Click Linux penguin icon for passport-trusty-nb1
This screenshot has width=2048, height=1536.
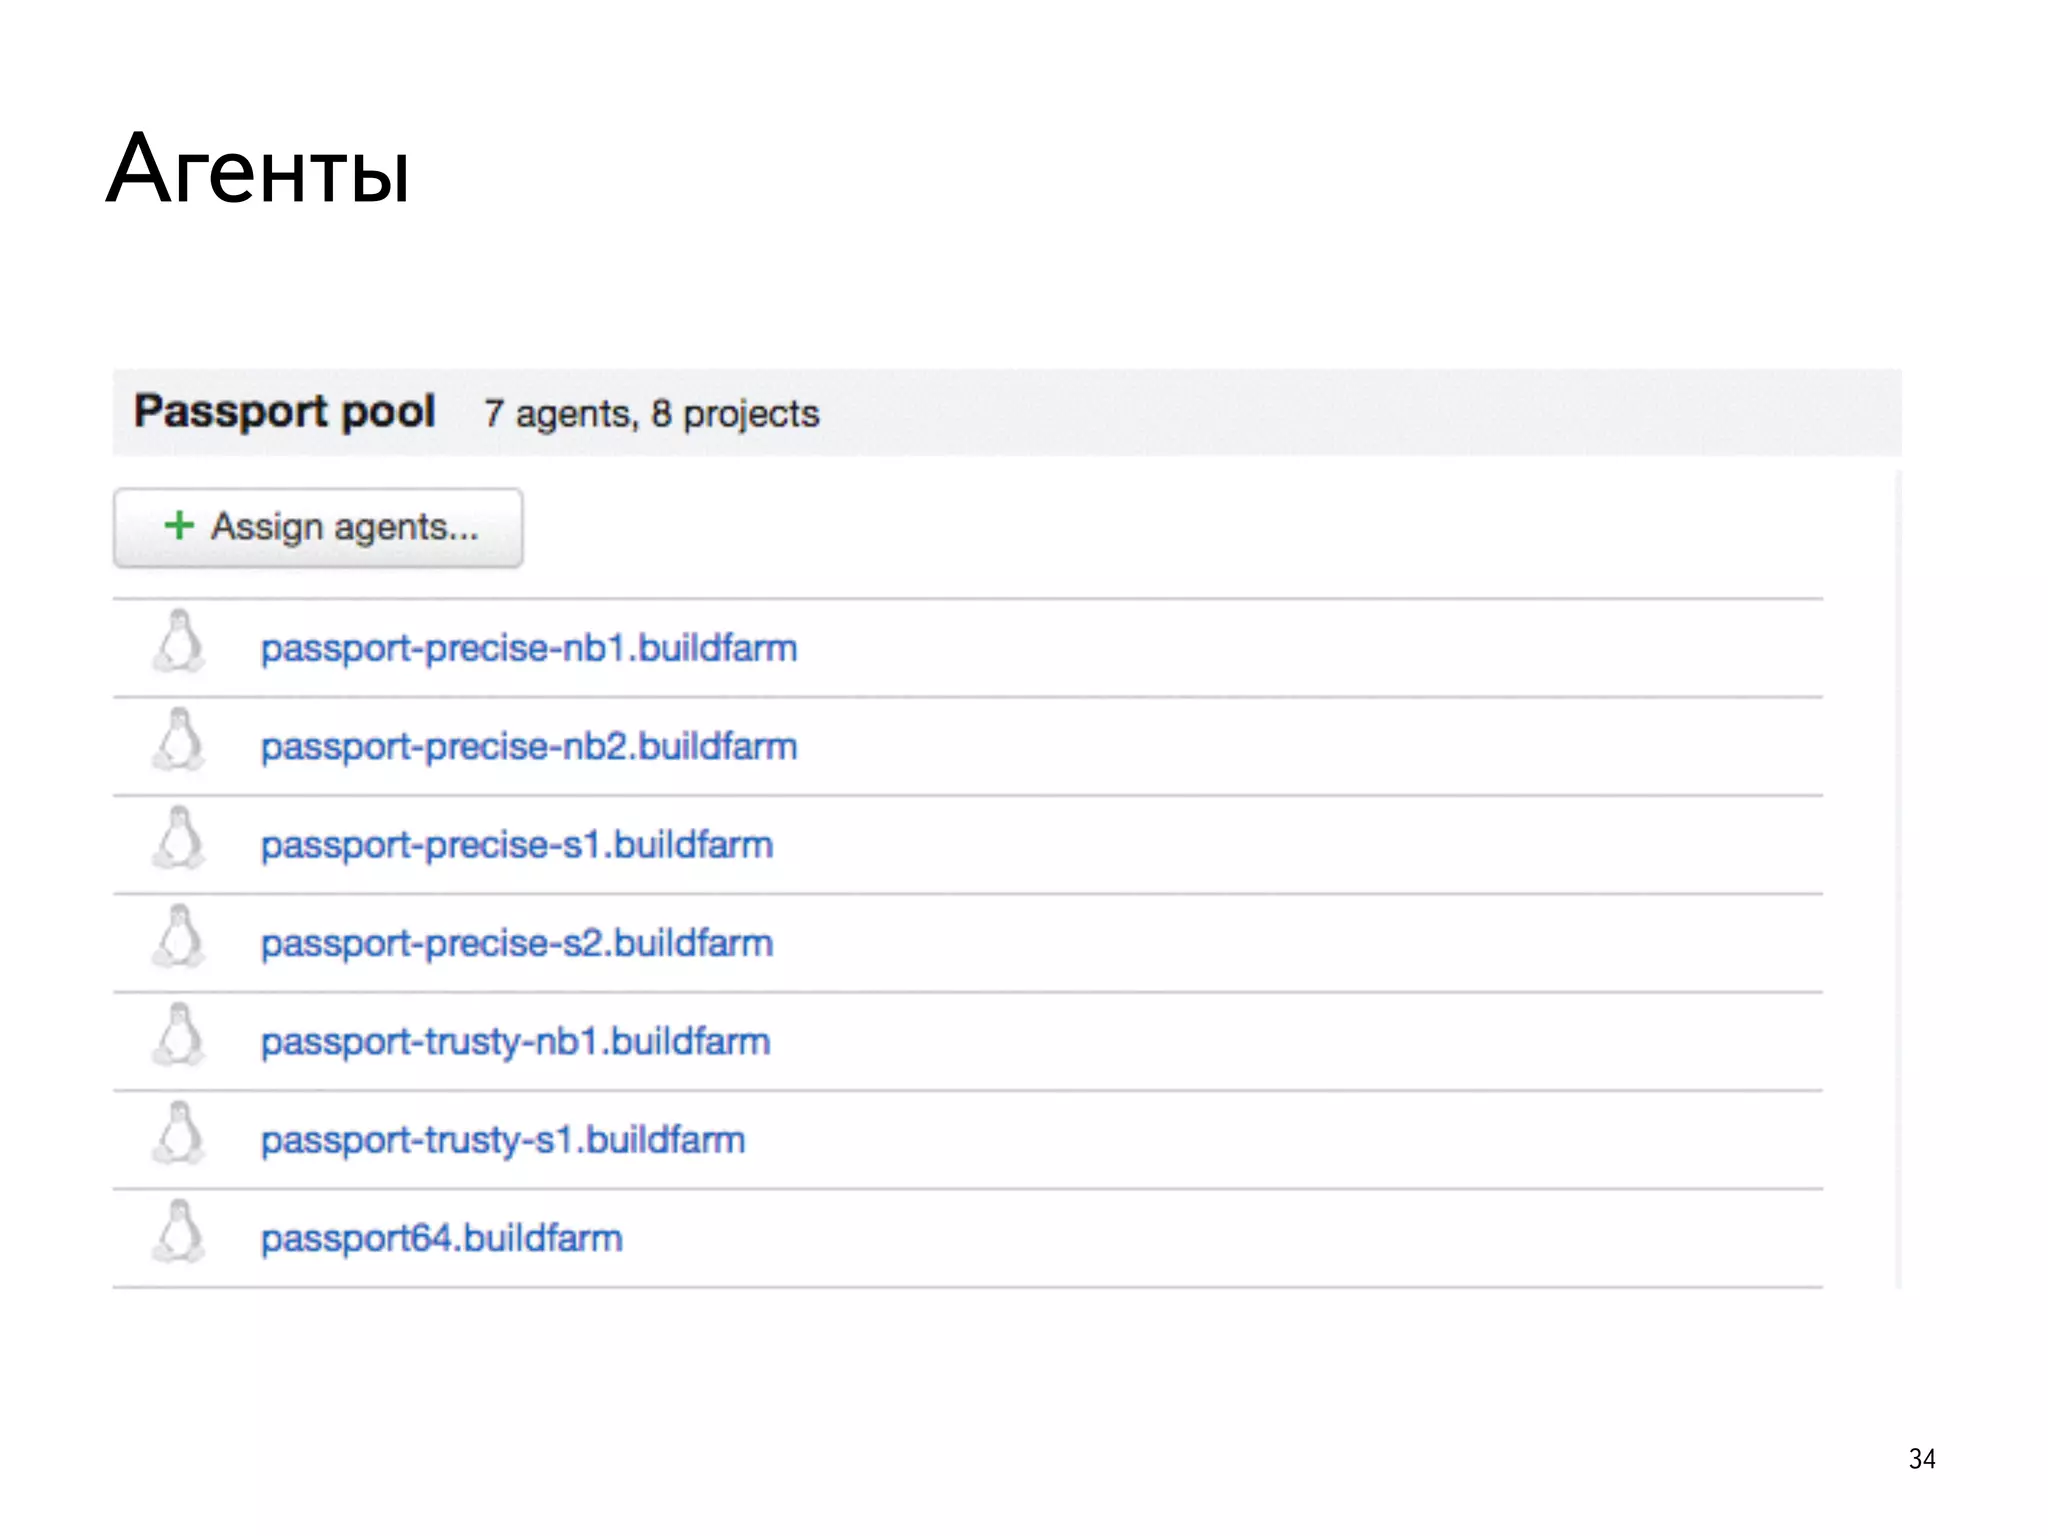point(179,1035)
